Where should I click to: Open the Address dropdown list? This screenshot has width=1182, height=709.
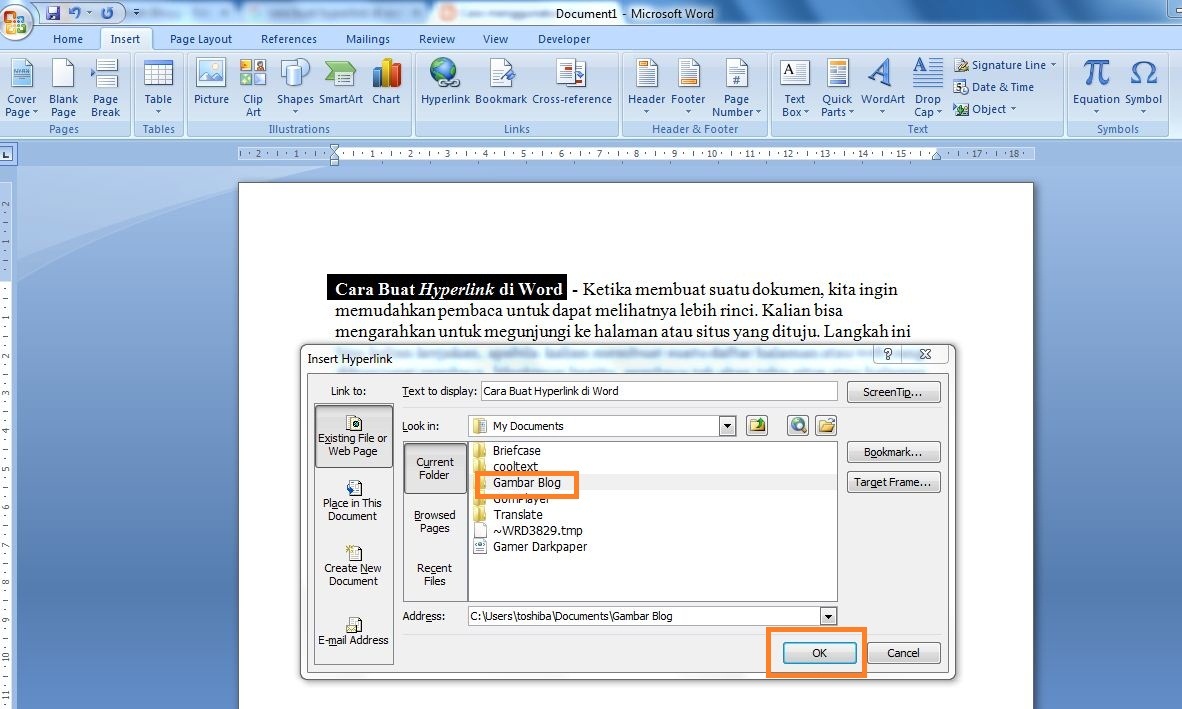tap(828, 616)
